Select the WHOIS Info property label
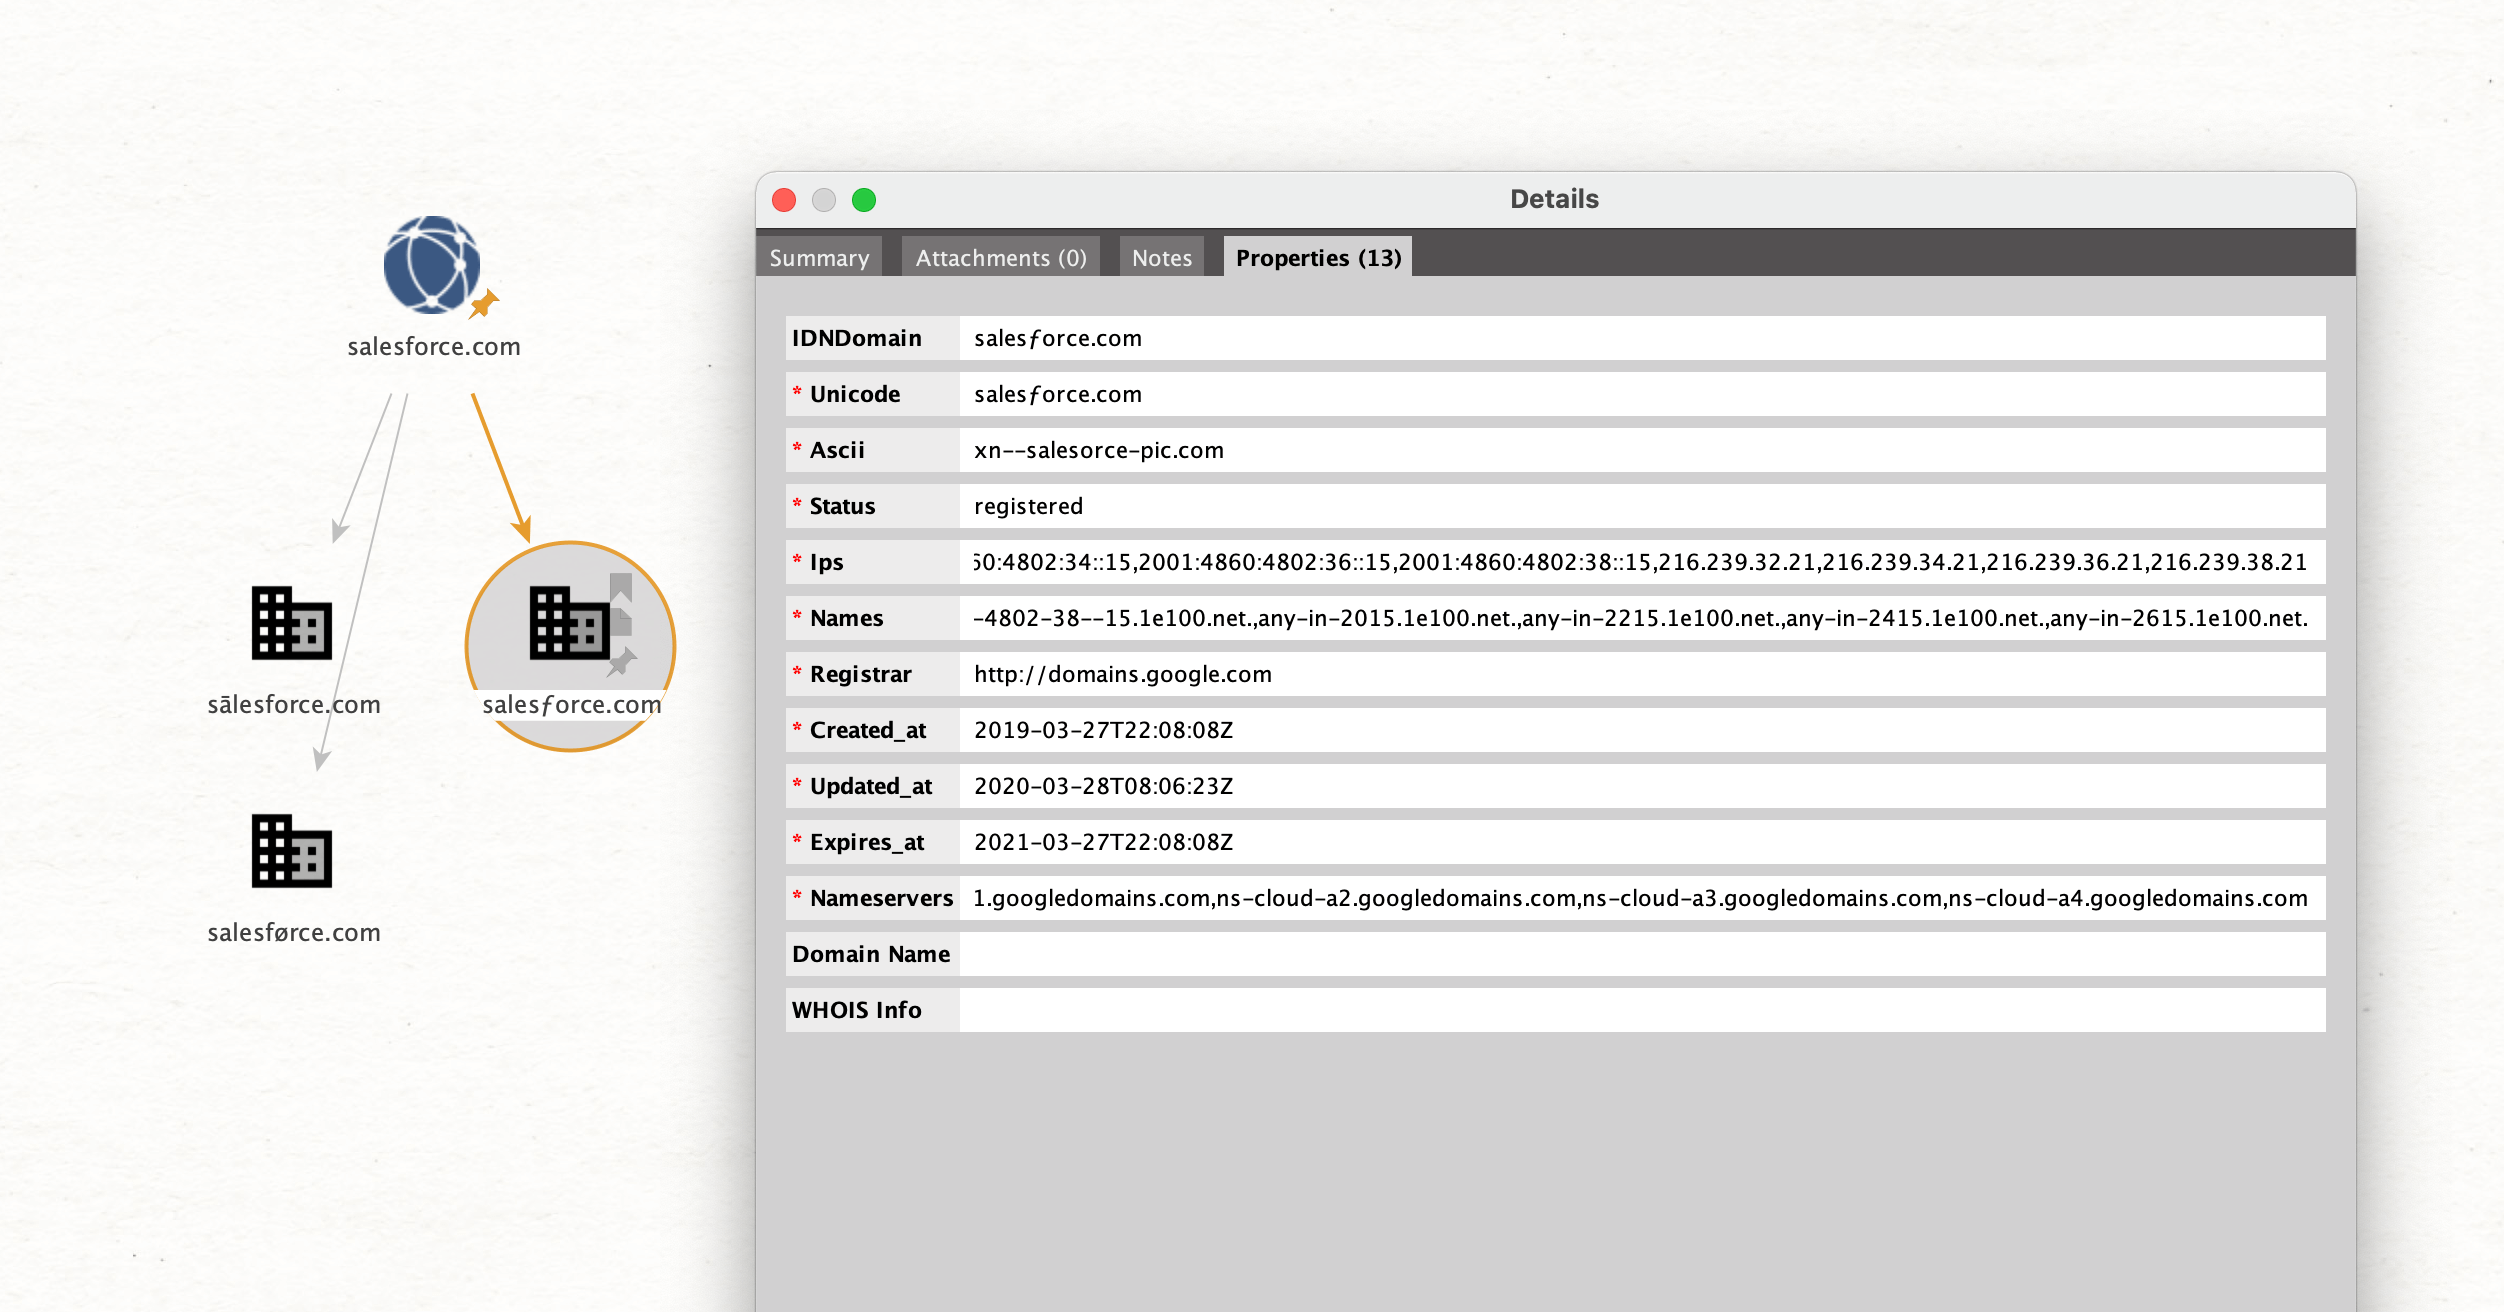Viewport: 2504px width, 1312px height. [x=872, y=1010]
